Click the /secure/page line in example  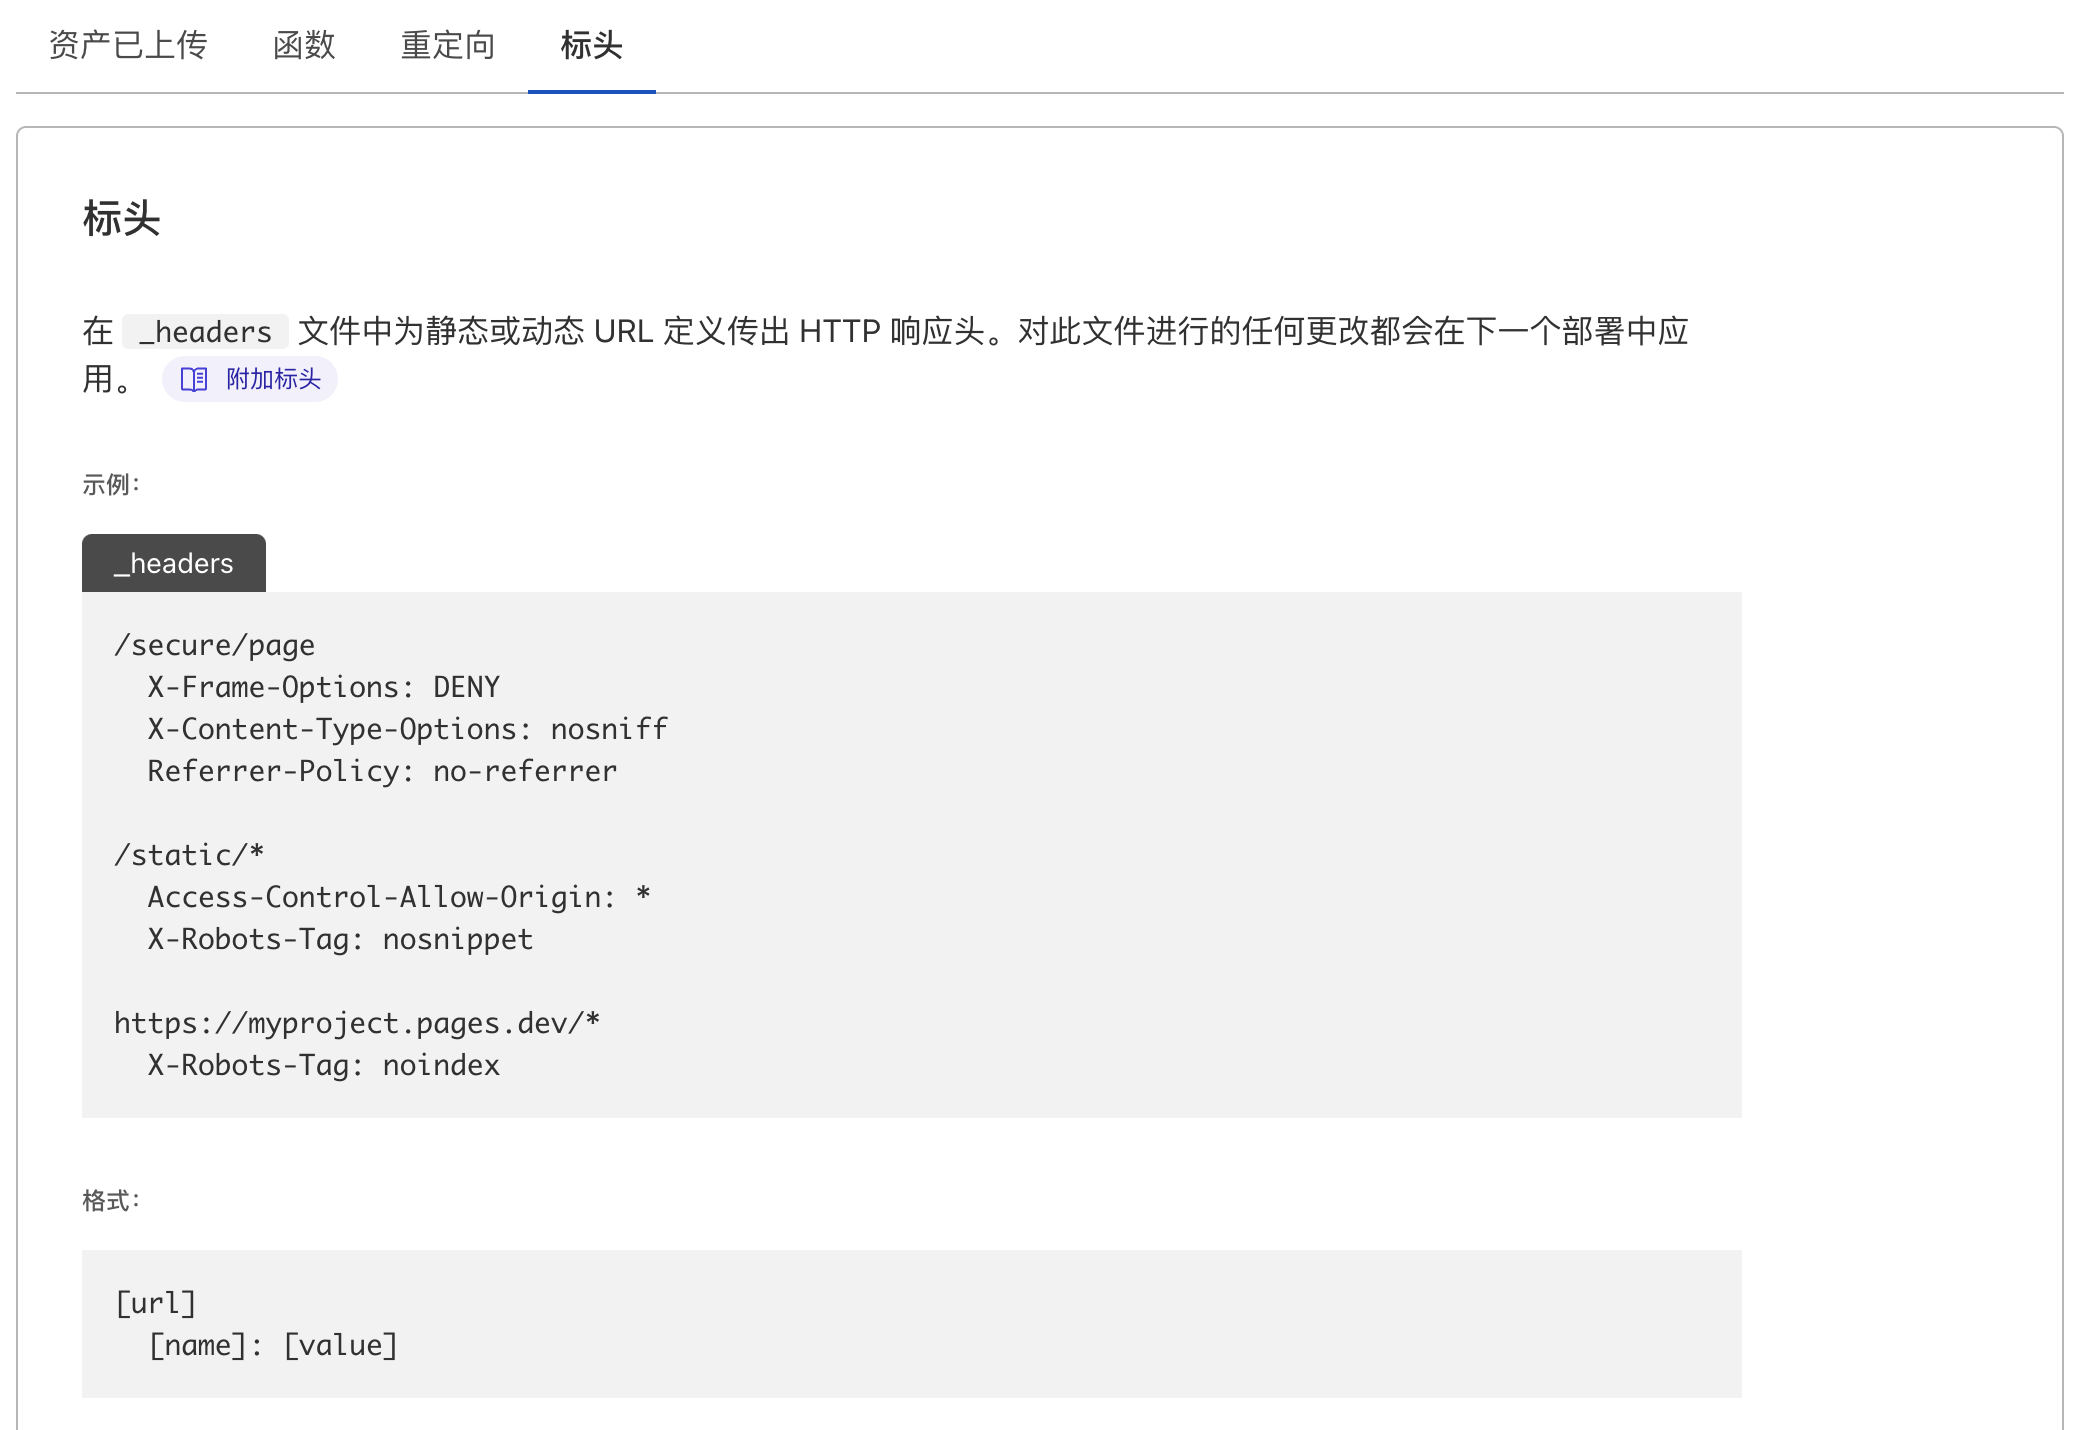tap(214, 646)
